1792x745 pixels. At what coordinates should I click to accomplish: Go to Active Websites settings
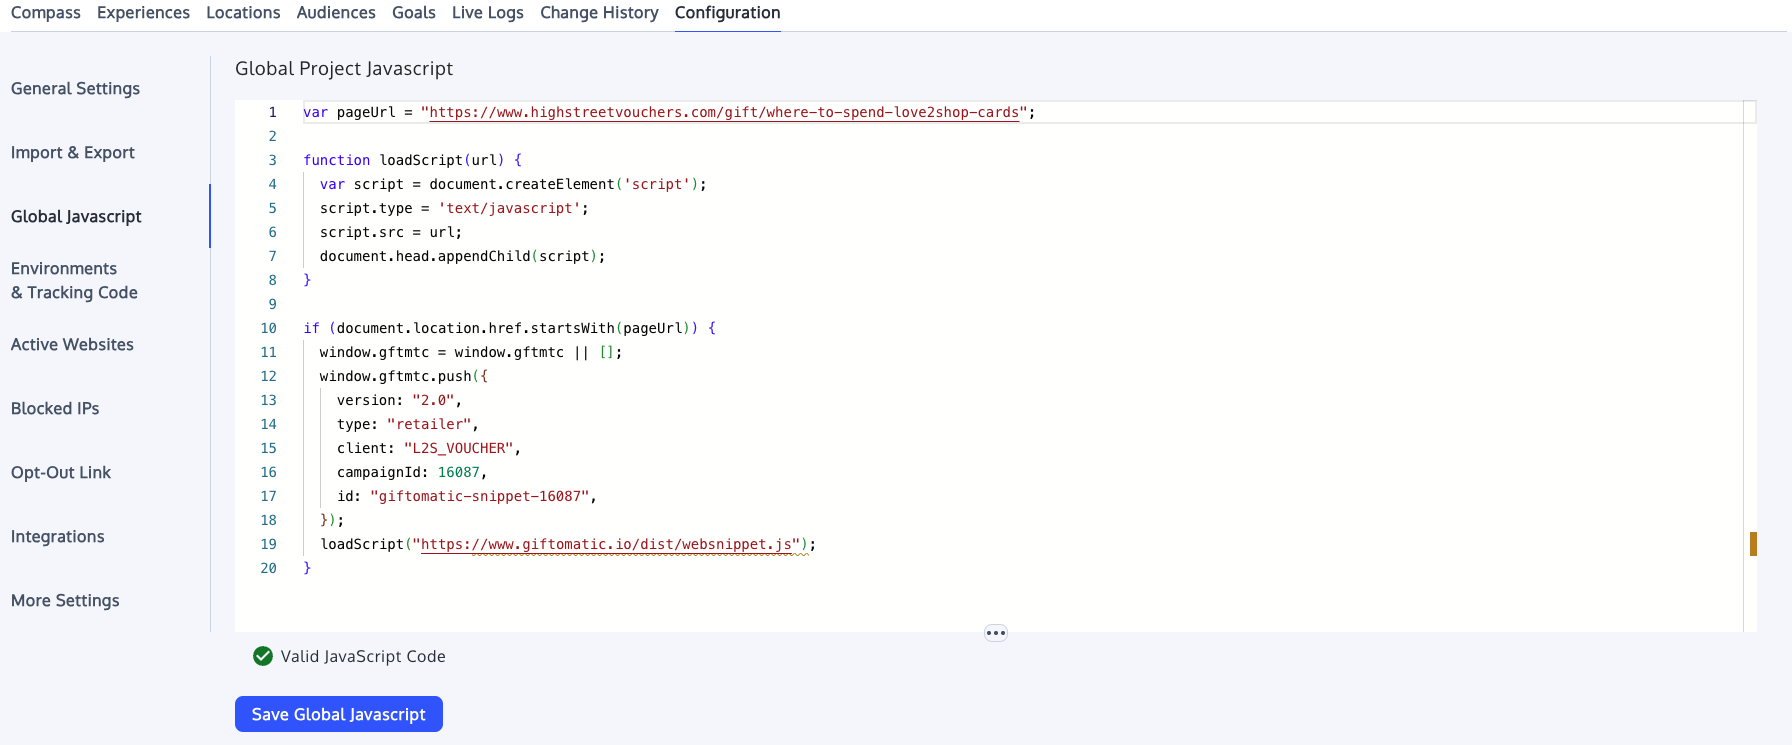click(72, 344)
